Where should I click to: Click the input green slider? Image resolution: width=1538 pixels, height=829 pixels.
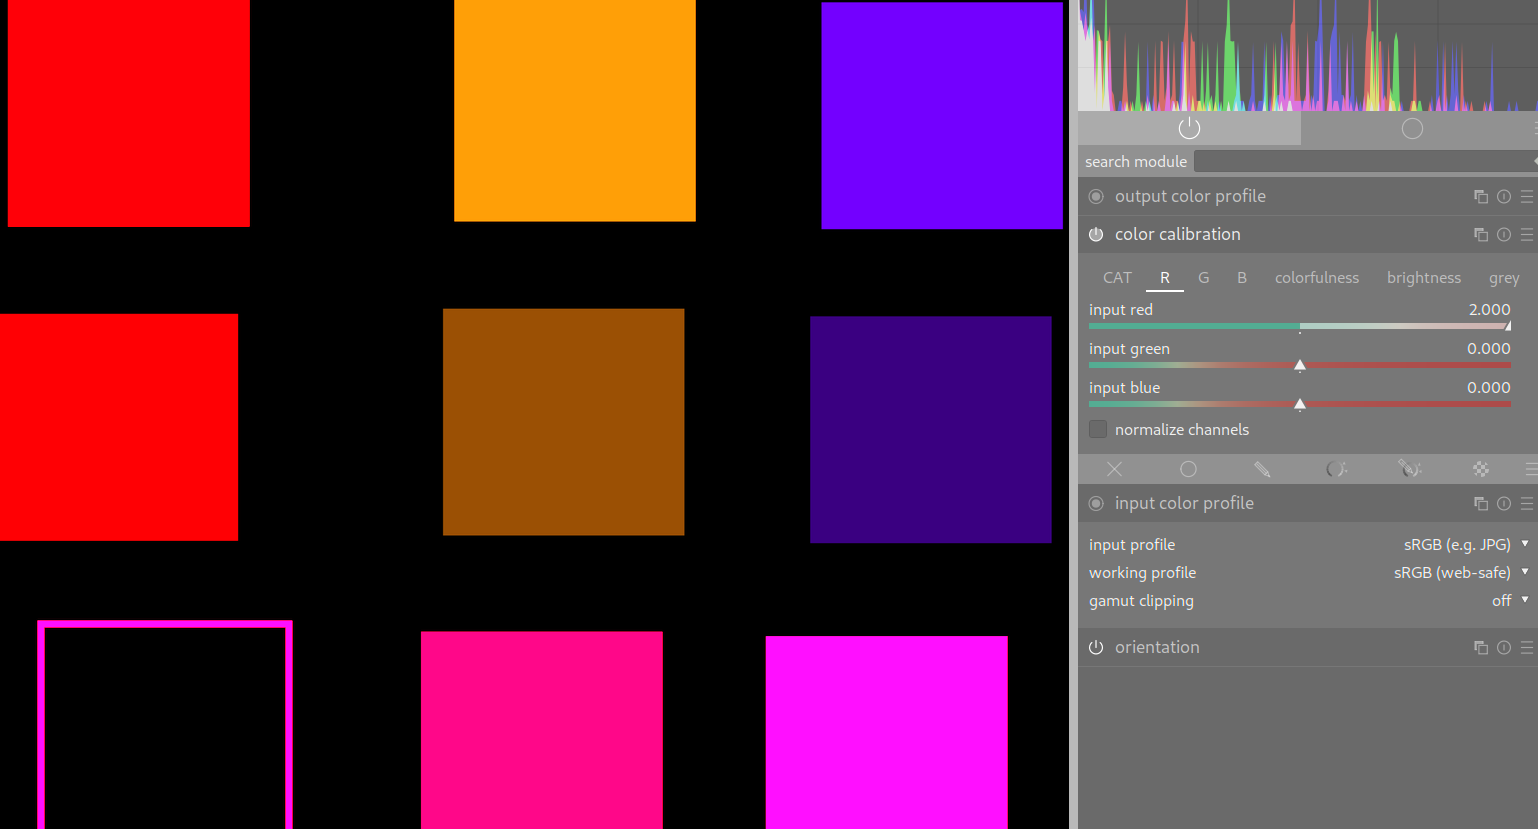(x=1300, y=365)
